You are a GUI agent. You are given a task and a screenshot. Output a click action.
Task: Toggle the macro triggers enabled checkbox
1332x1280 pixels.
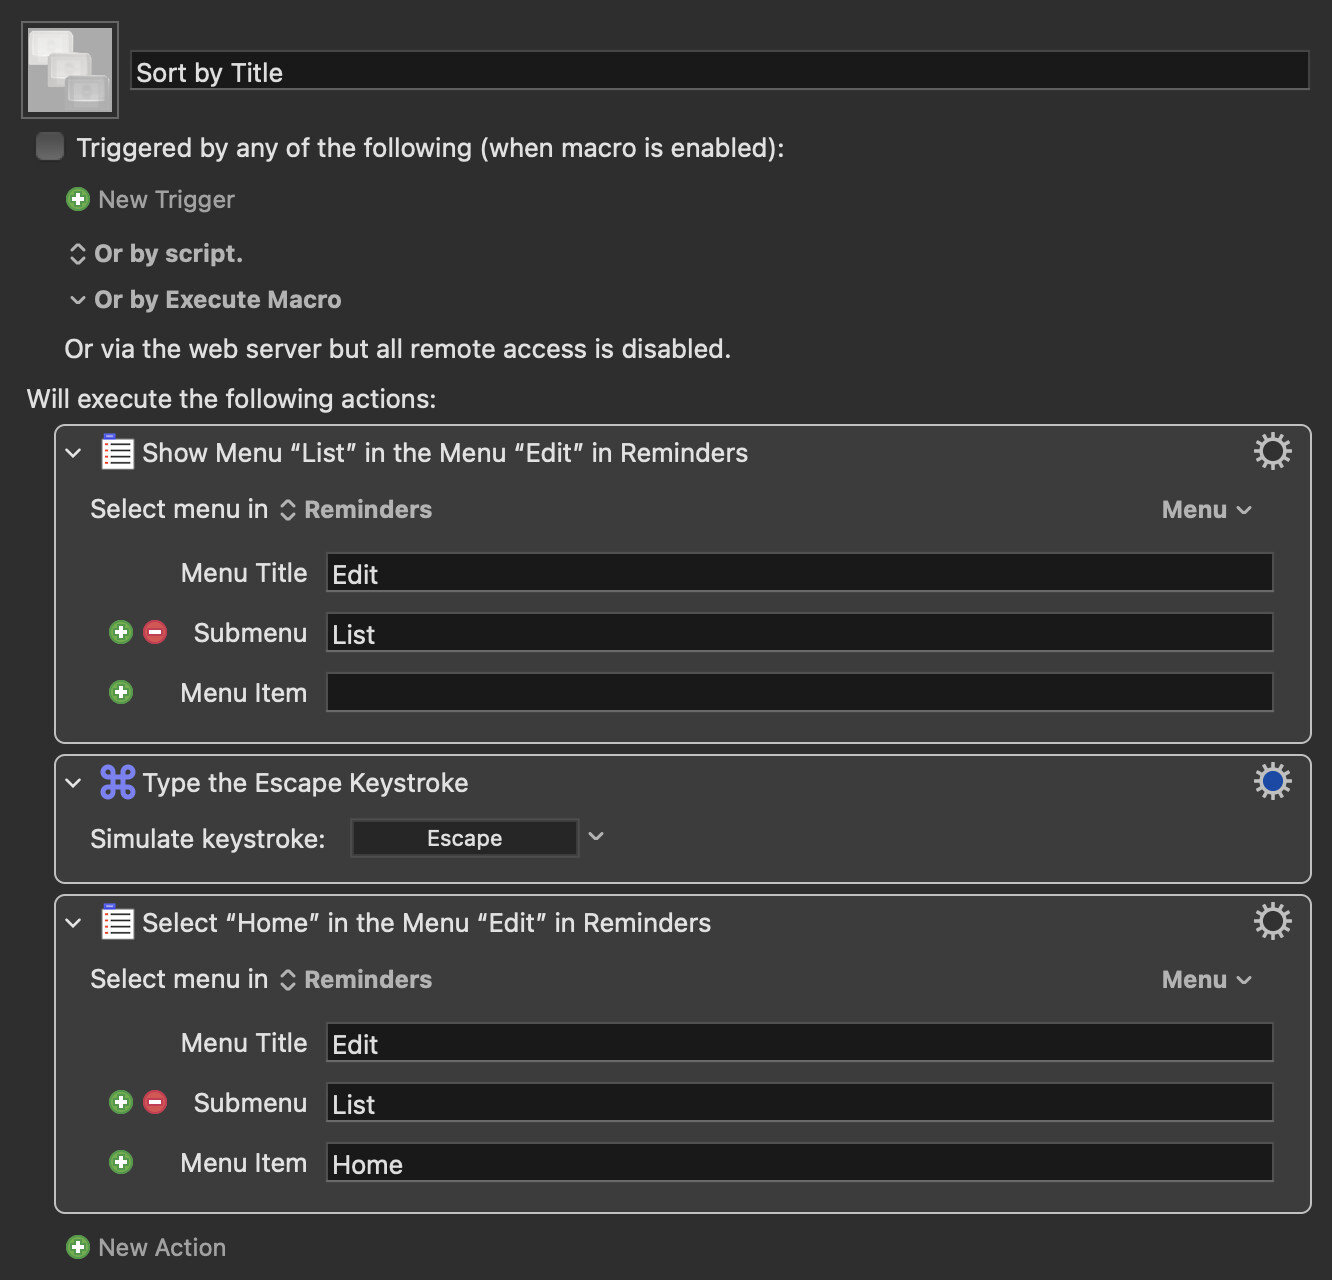click(x=50, y=147)
